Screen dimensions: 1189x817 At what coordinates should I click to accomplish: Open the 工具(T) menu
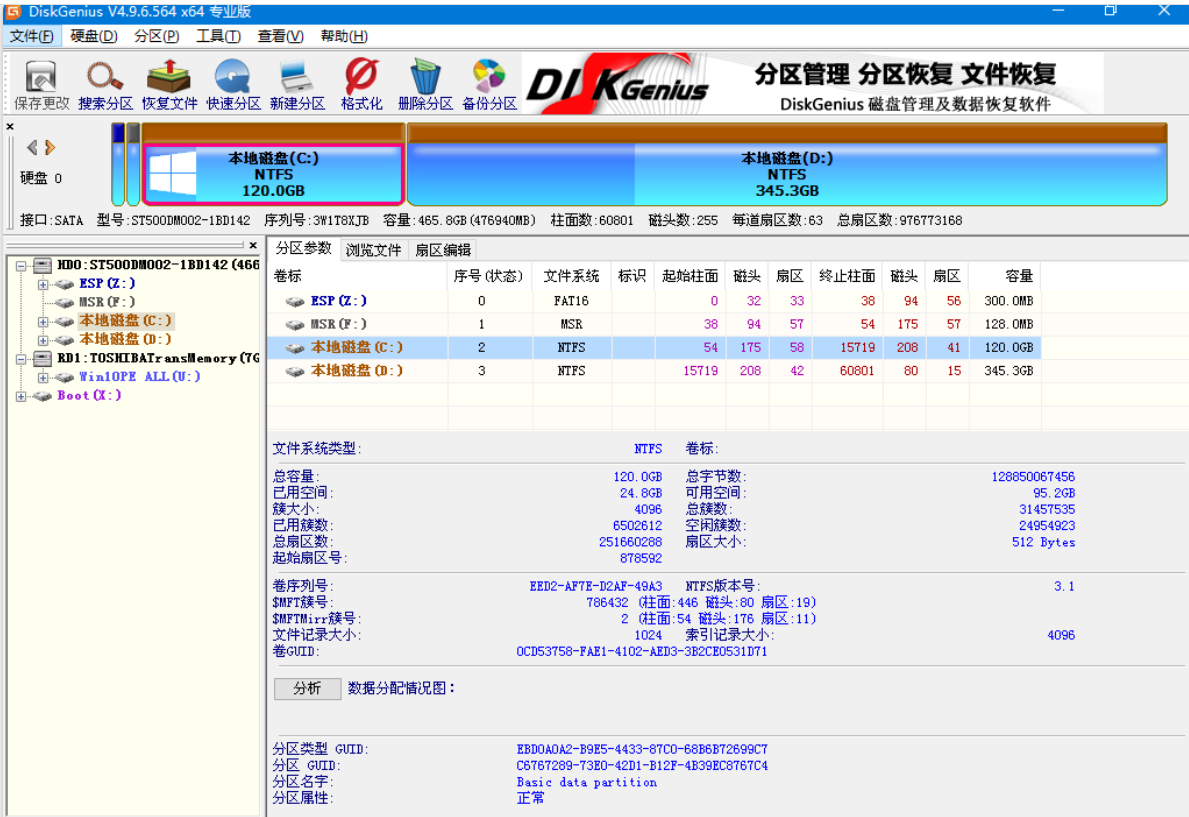click(217, 36)
